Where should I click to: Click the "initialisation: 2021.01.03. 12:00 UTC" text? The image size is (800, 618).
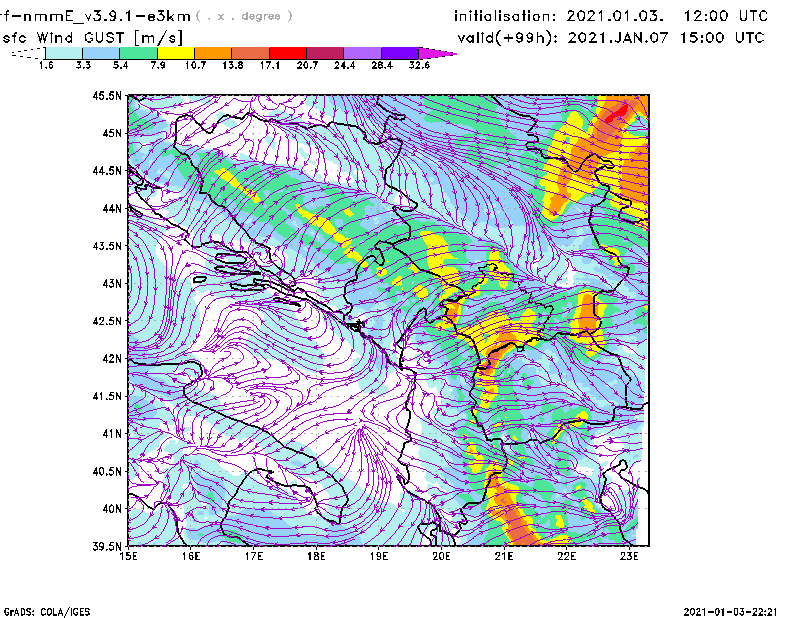[611, 16]
